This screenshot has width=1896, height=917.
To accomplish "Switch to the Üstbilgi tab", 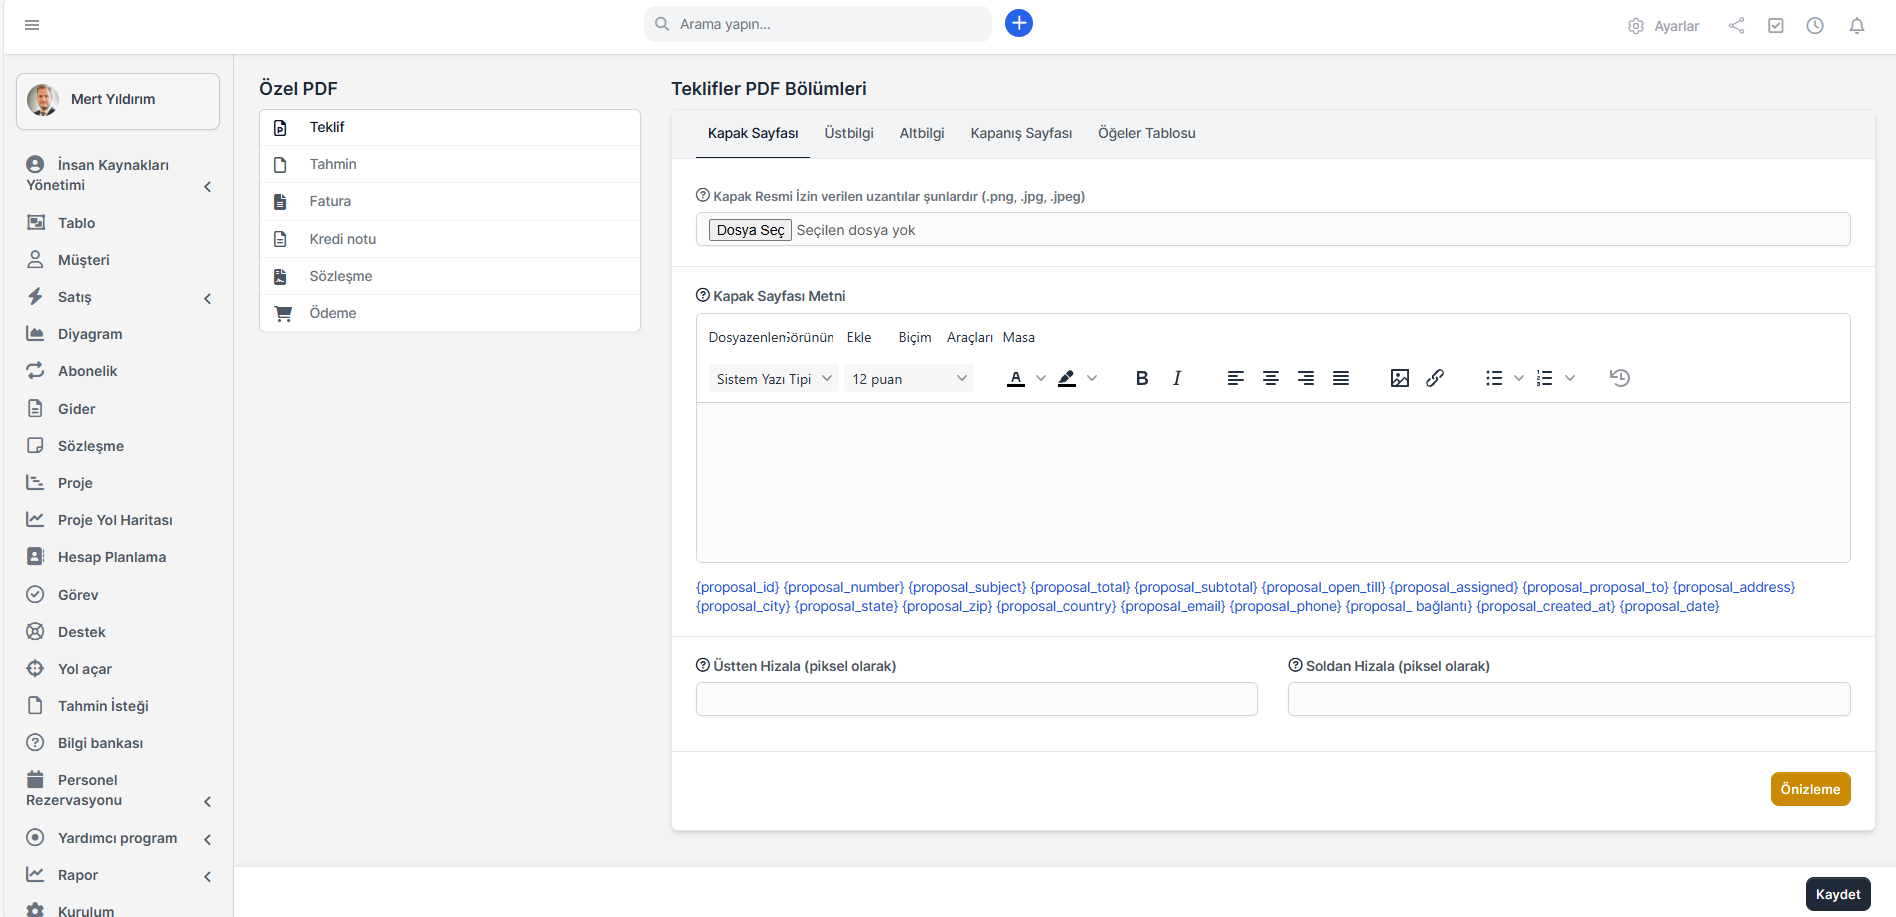I will point(848,133).
